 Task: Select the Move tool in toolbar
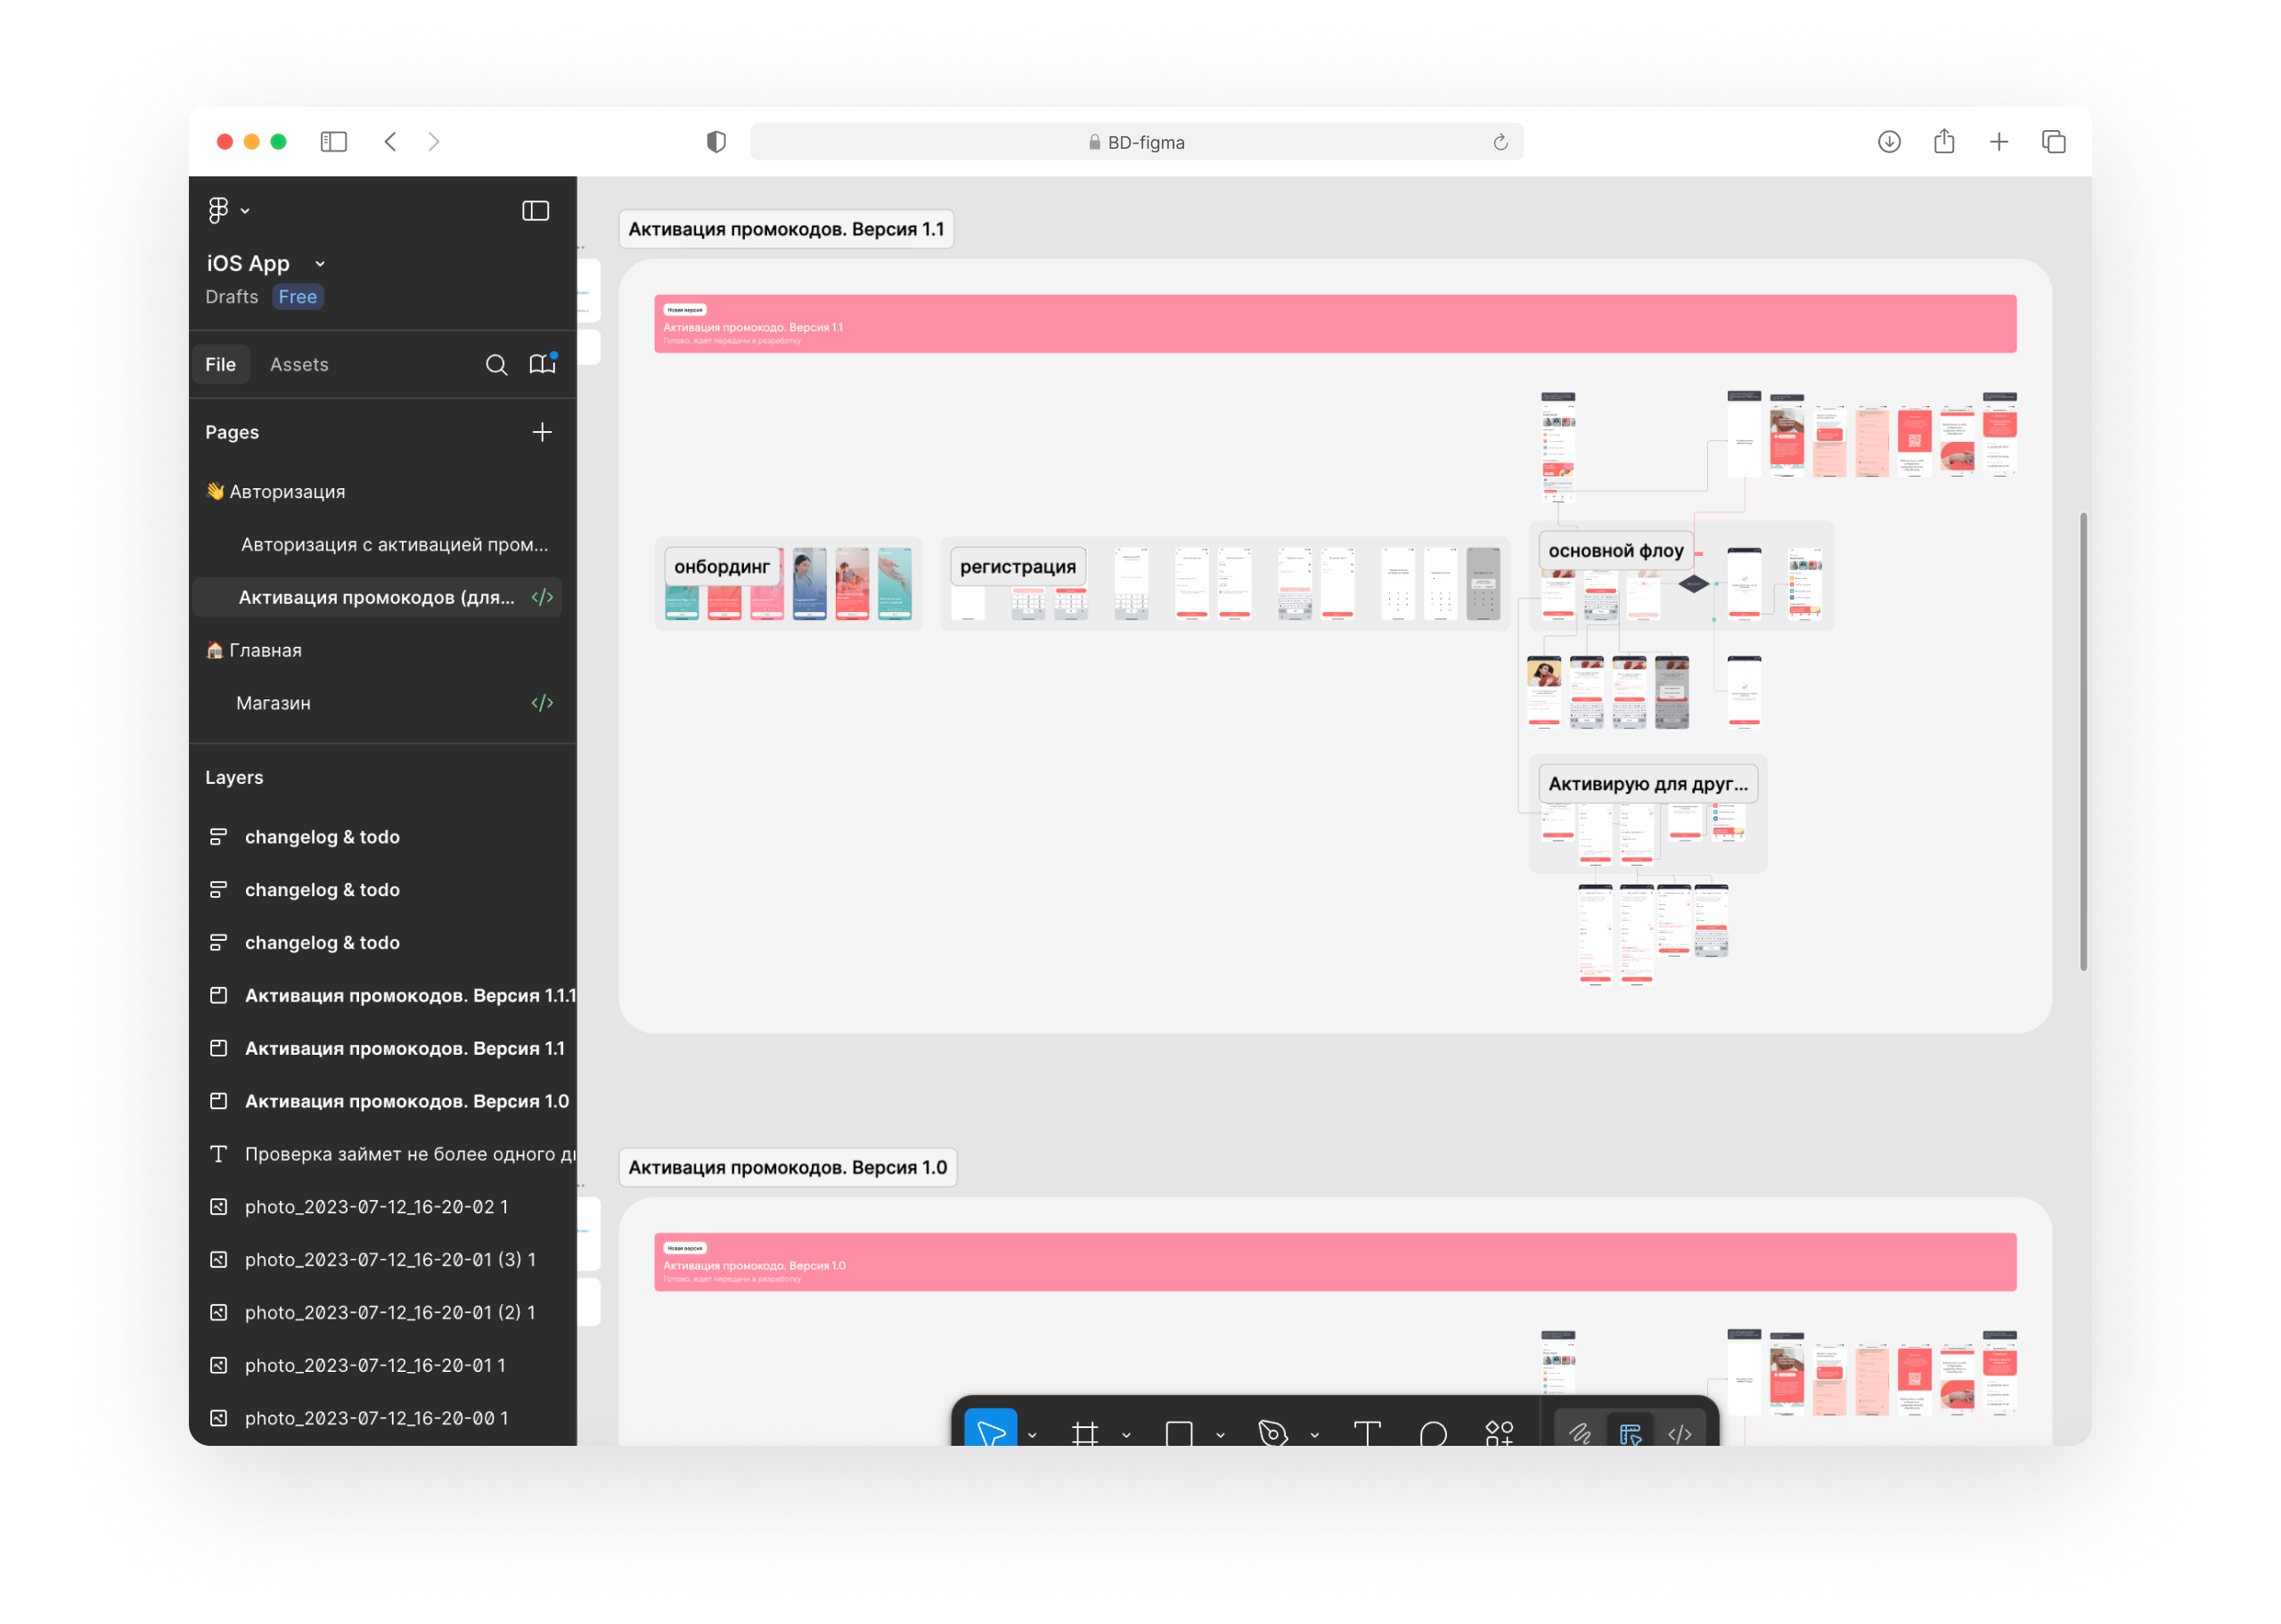coord(990,1433)
